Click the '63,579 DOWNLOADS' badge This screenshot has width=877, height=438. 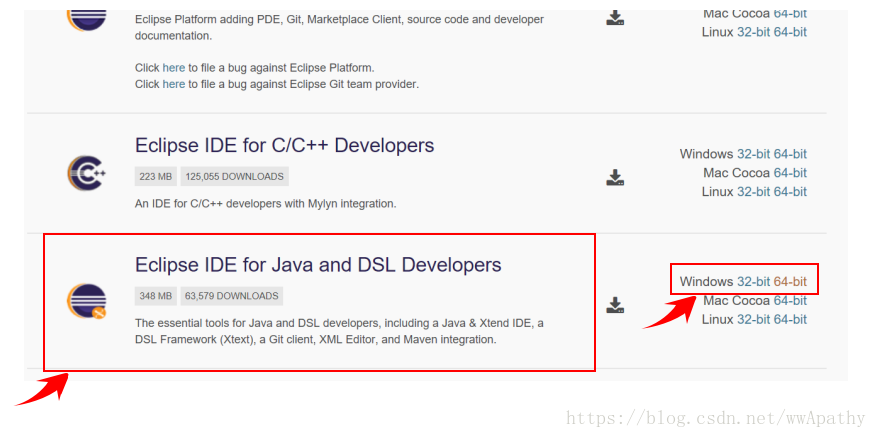[232, 296]
